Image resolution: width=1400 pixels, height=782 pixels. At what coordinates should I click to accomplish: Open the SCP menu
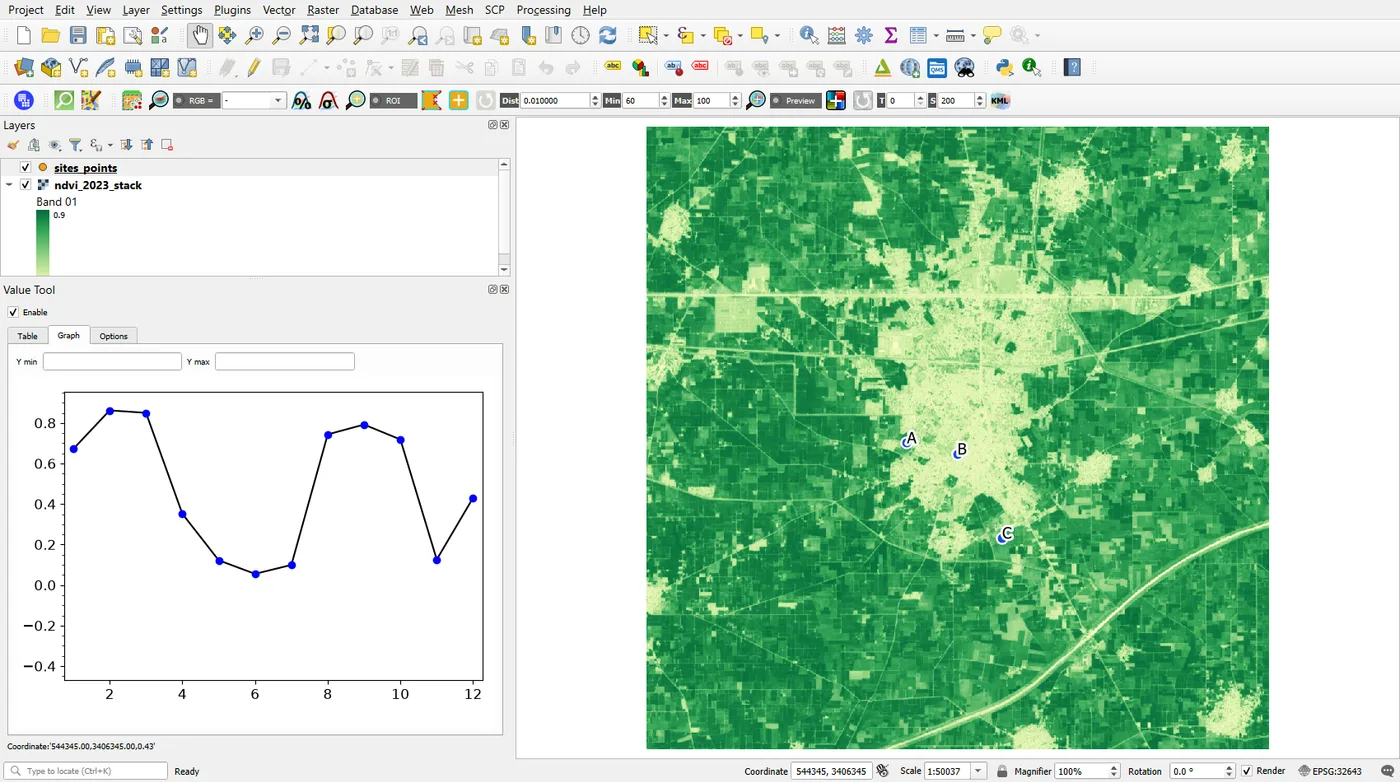point(494,10)
